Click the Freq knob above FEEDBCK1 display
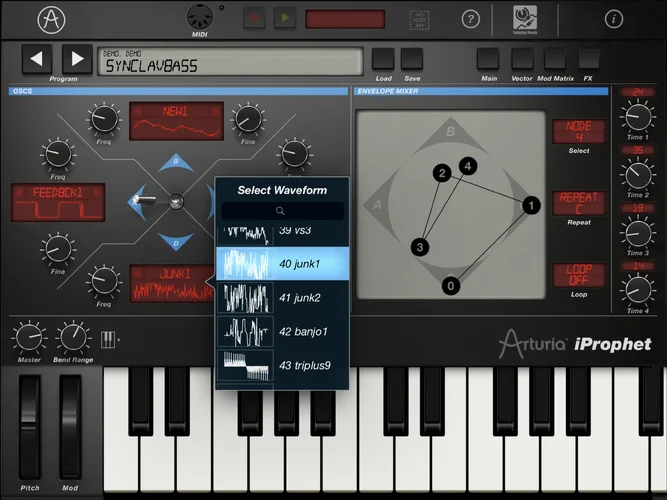 tap(58, 154)
